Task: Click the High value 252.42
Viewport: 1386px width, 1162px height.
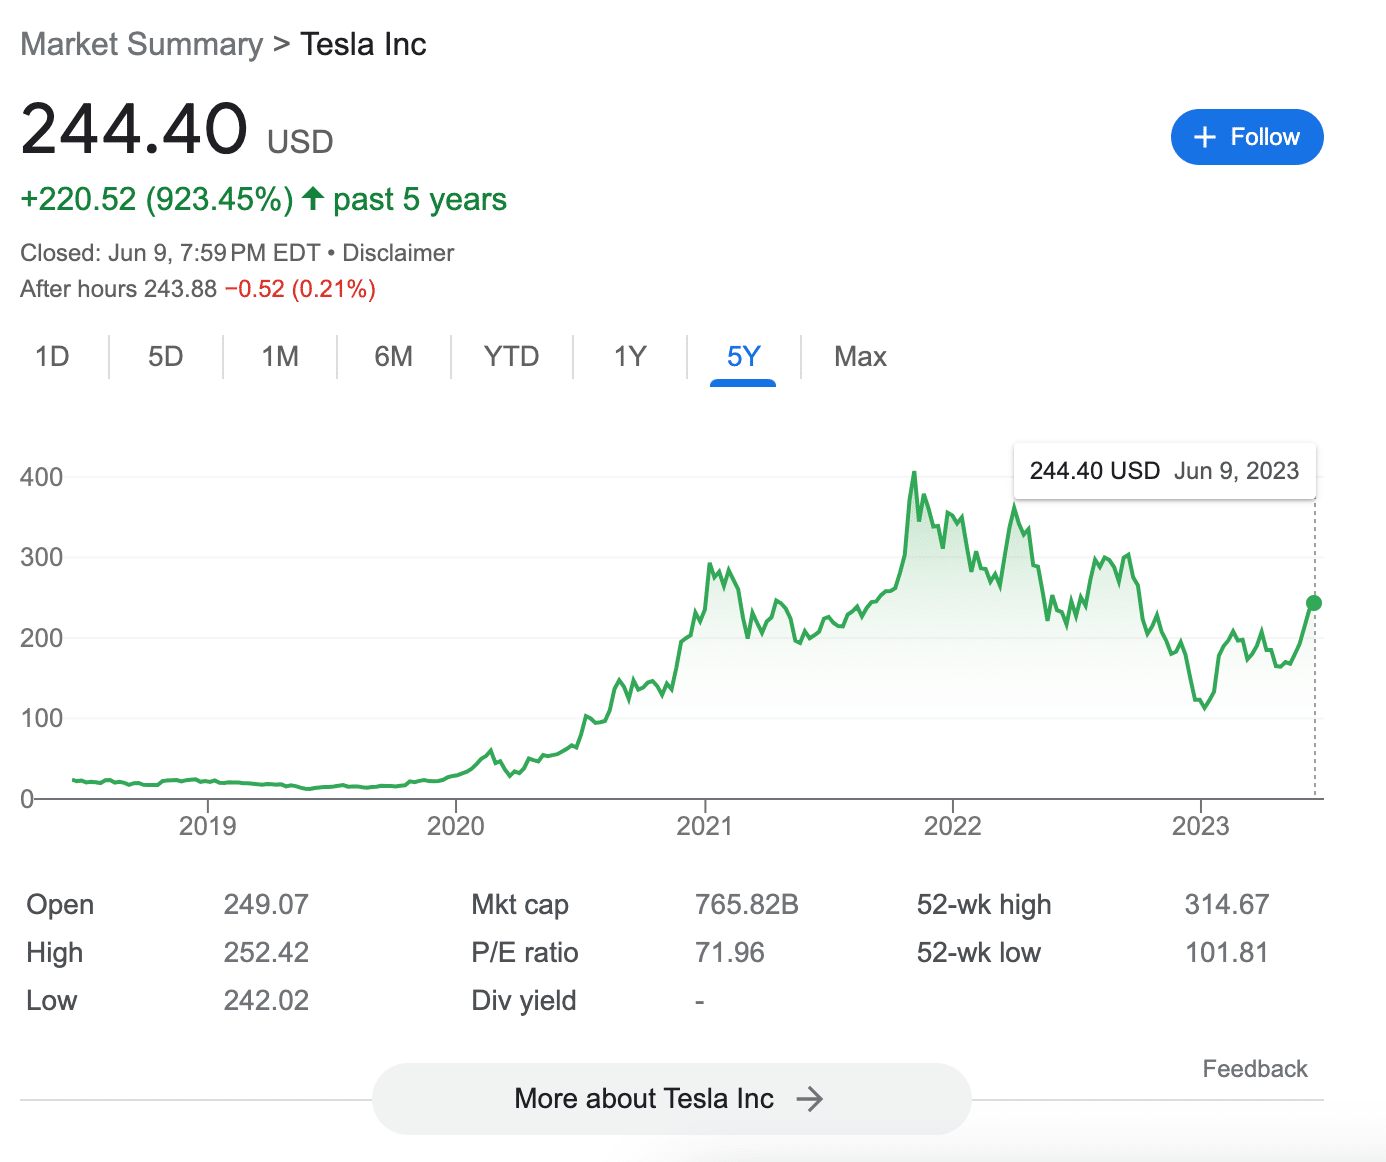Action: coord(266,953)
